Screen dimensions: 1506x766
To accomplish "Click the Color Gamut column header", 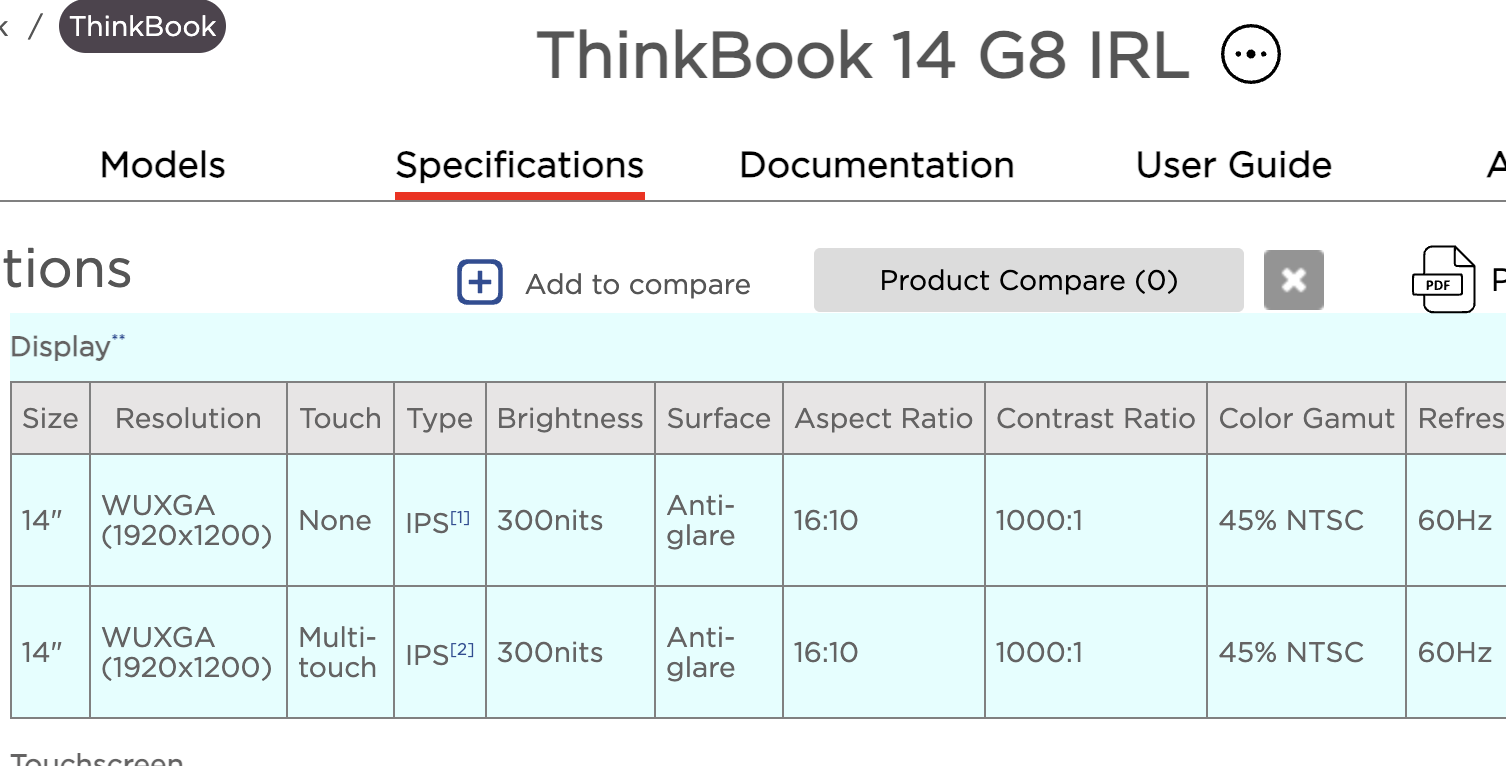I will point(1306,418).
